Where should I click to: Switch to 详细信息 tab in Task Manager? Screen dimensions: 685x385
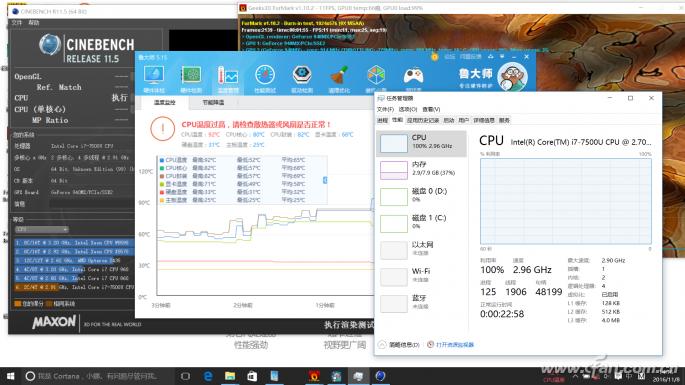tap(484, 120)
